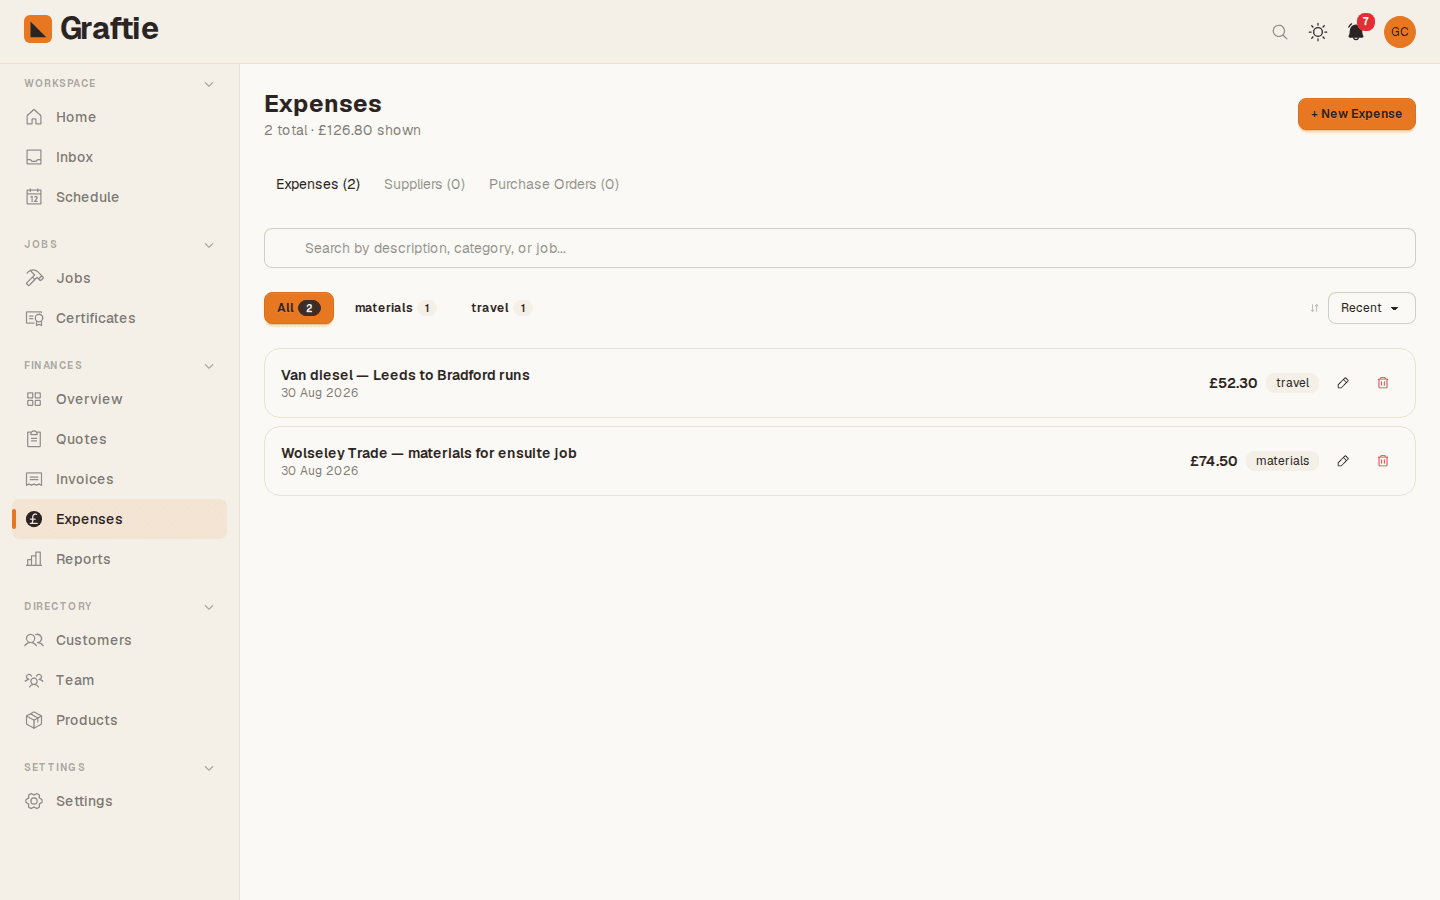Click the Overview grid icon
The image size is (1440, 900).
pos(34,399)
